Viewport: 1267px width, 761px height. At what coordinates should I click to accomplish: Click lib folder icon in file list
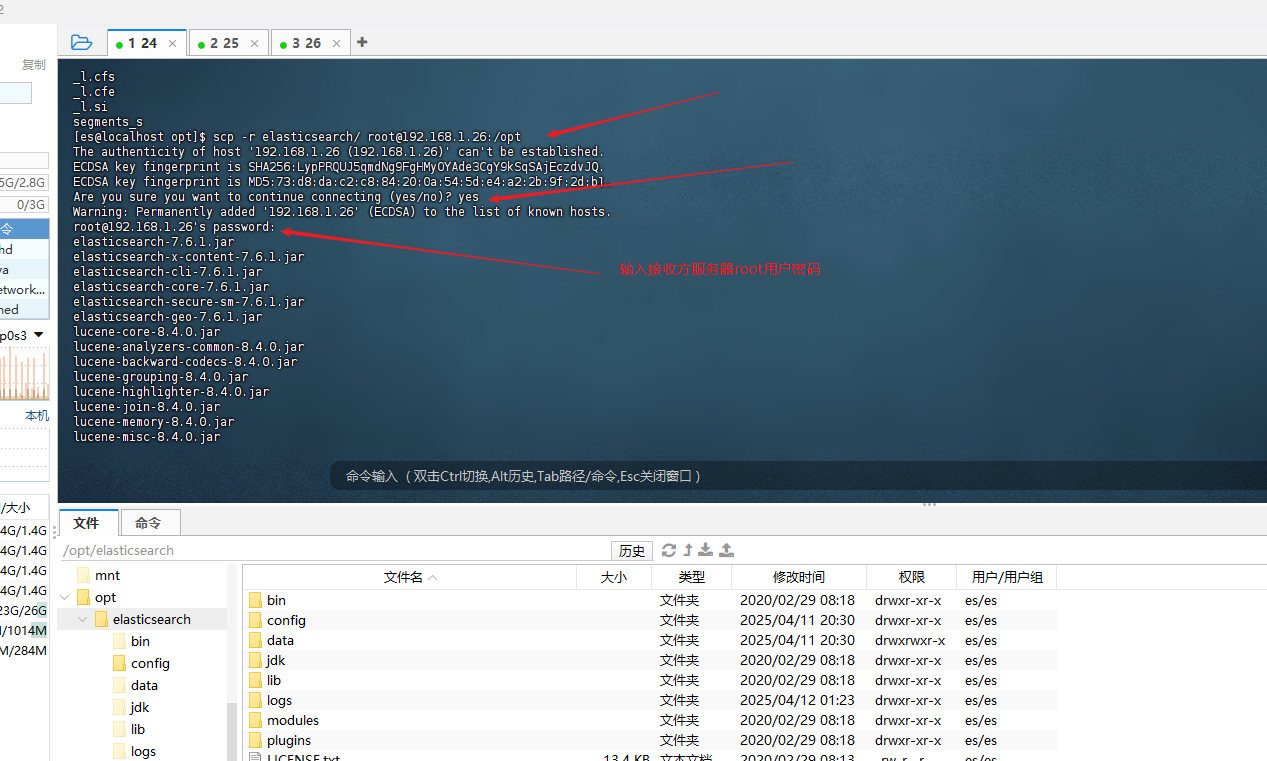pyautogui.click(x=255, y=680)
